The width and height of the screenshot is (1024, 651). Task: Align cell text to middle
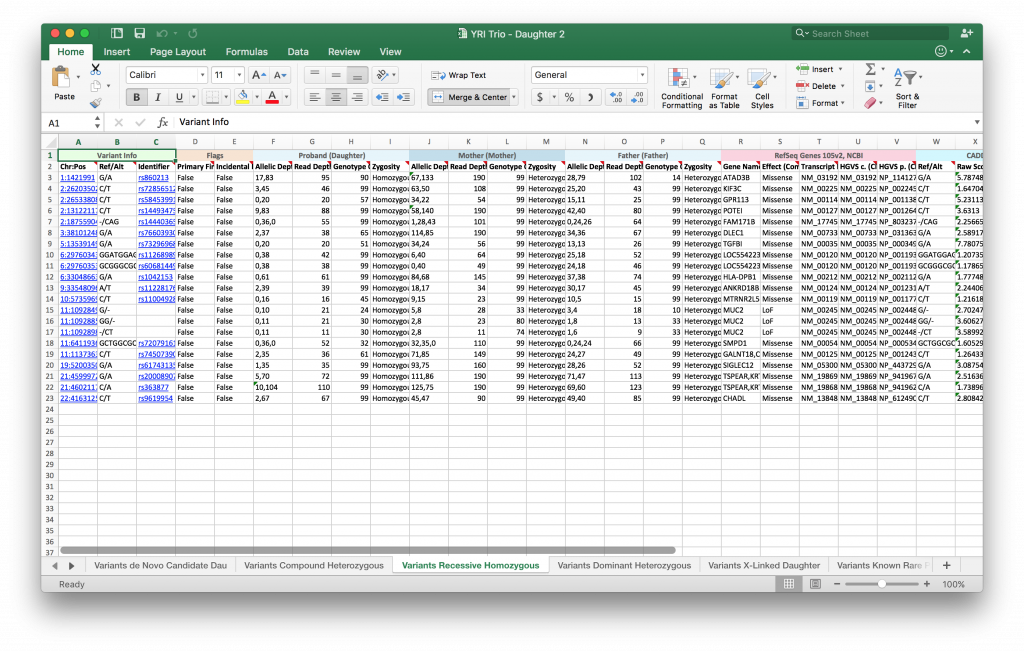[x=336, y=75]
